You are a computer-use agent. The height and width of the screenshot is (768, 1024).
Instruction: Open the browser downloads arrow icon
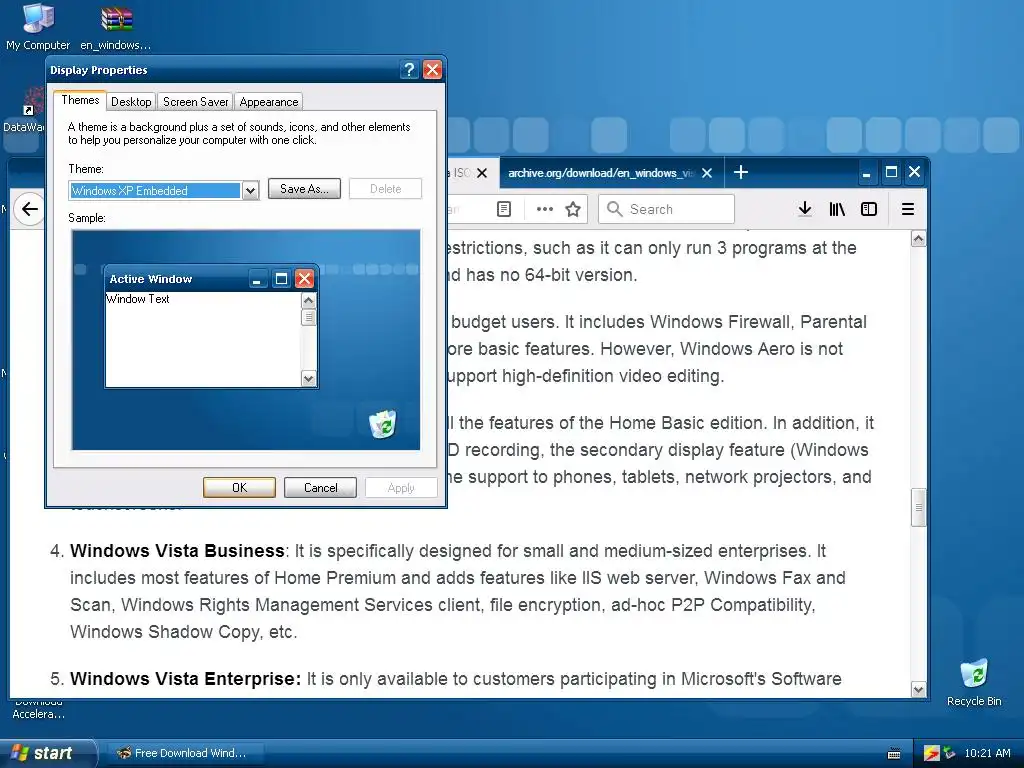coord(805,209)
